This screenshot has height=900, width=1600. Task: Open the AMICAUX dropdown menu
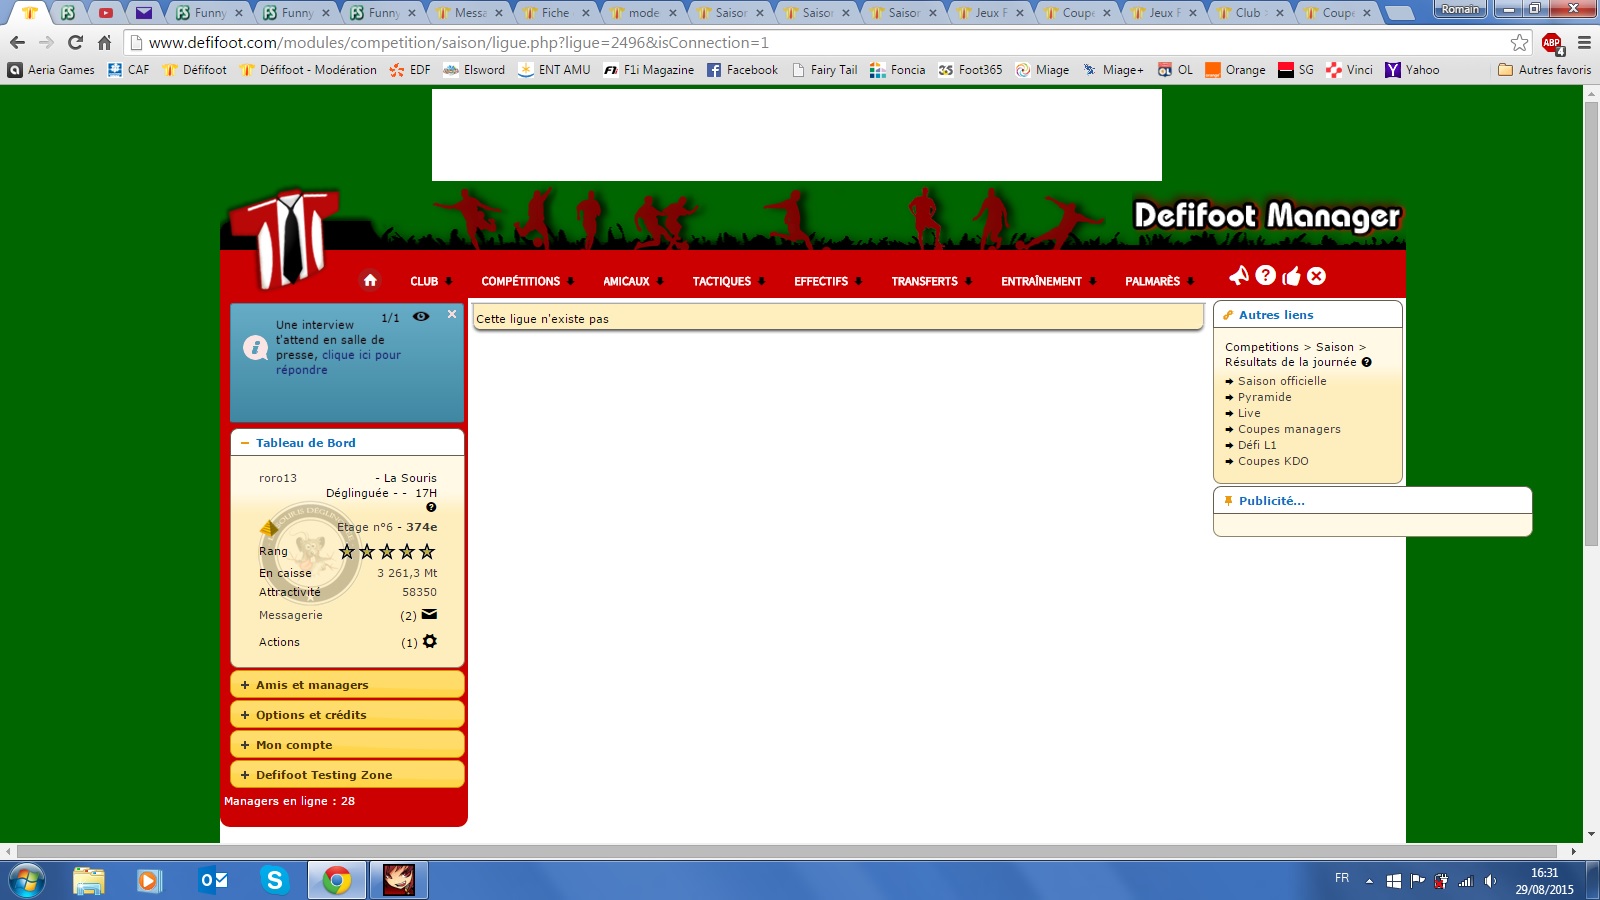tap(633, 281)
